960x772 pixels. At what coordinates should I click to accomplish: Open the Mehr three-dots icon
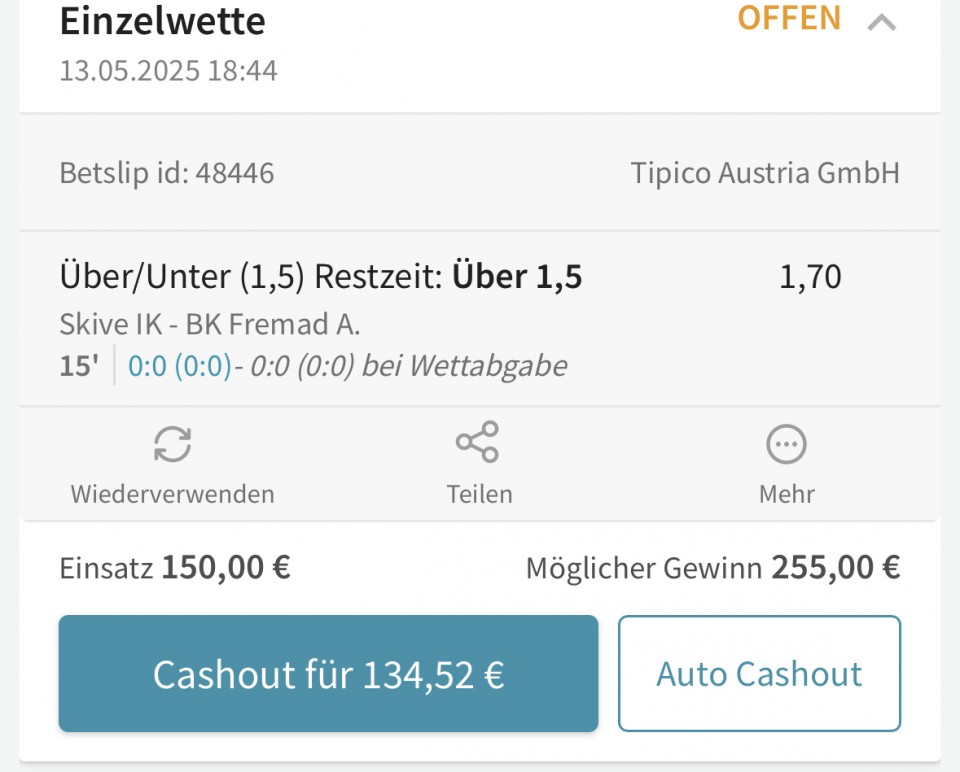point(786,444)
